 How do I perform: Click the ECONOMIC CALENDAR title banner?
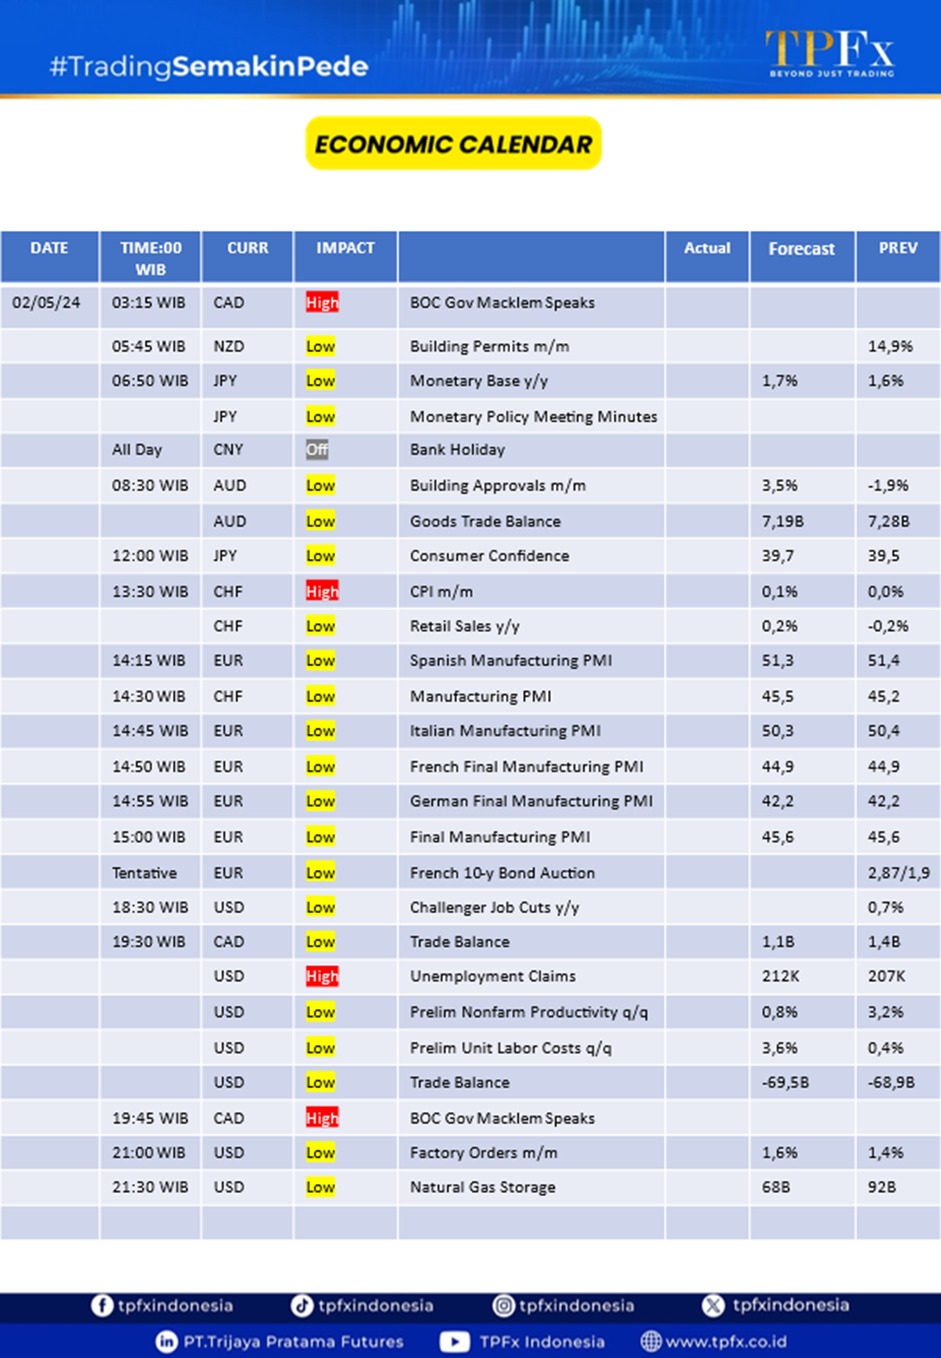(452, 143)
